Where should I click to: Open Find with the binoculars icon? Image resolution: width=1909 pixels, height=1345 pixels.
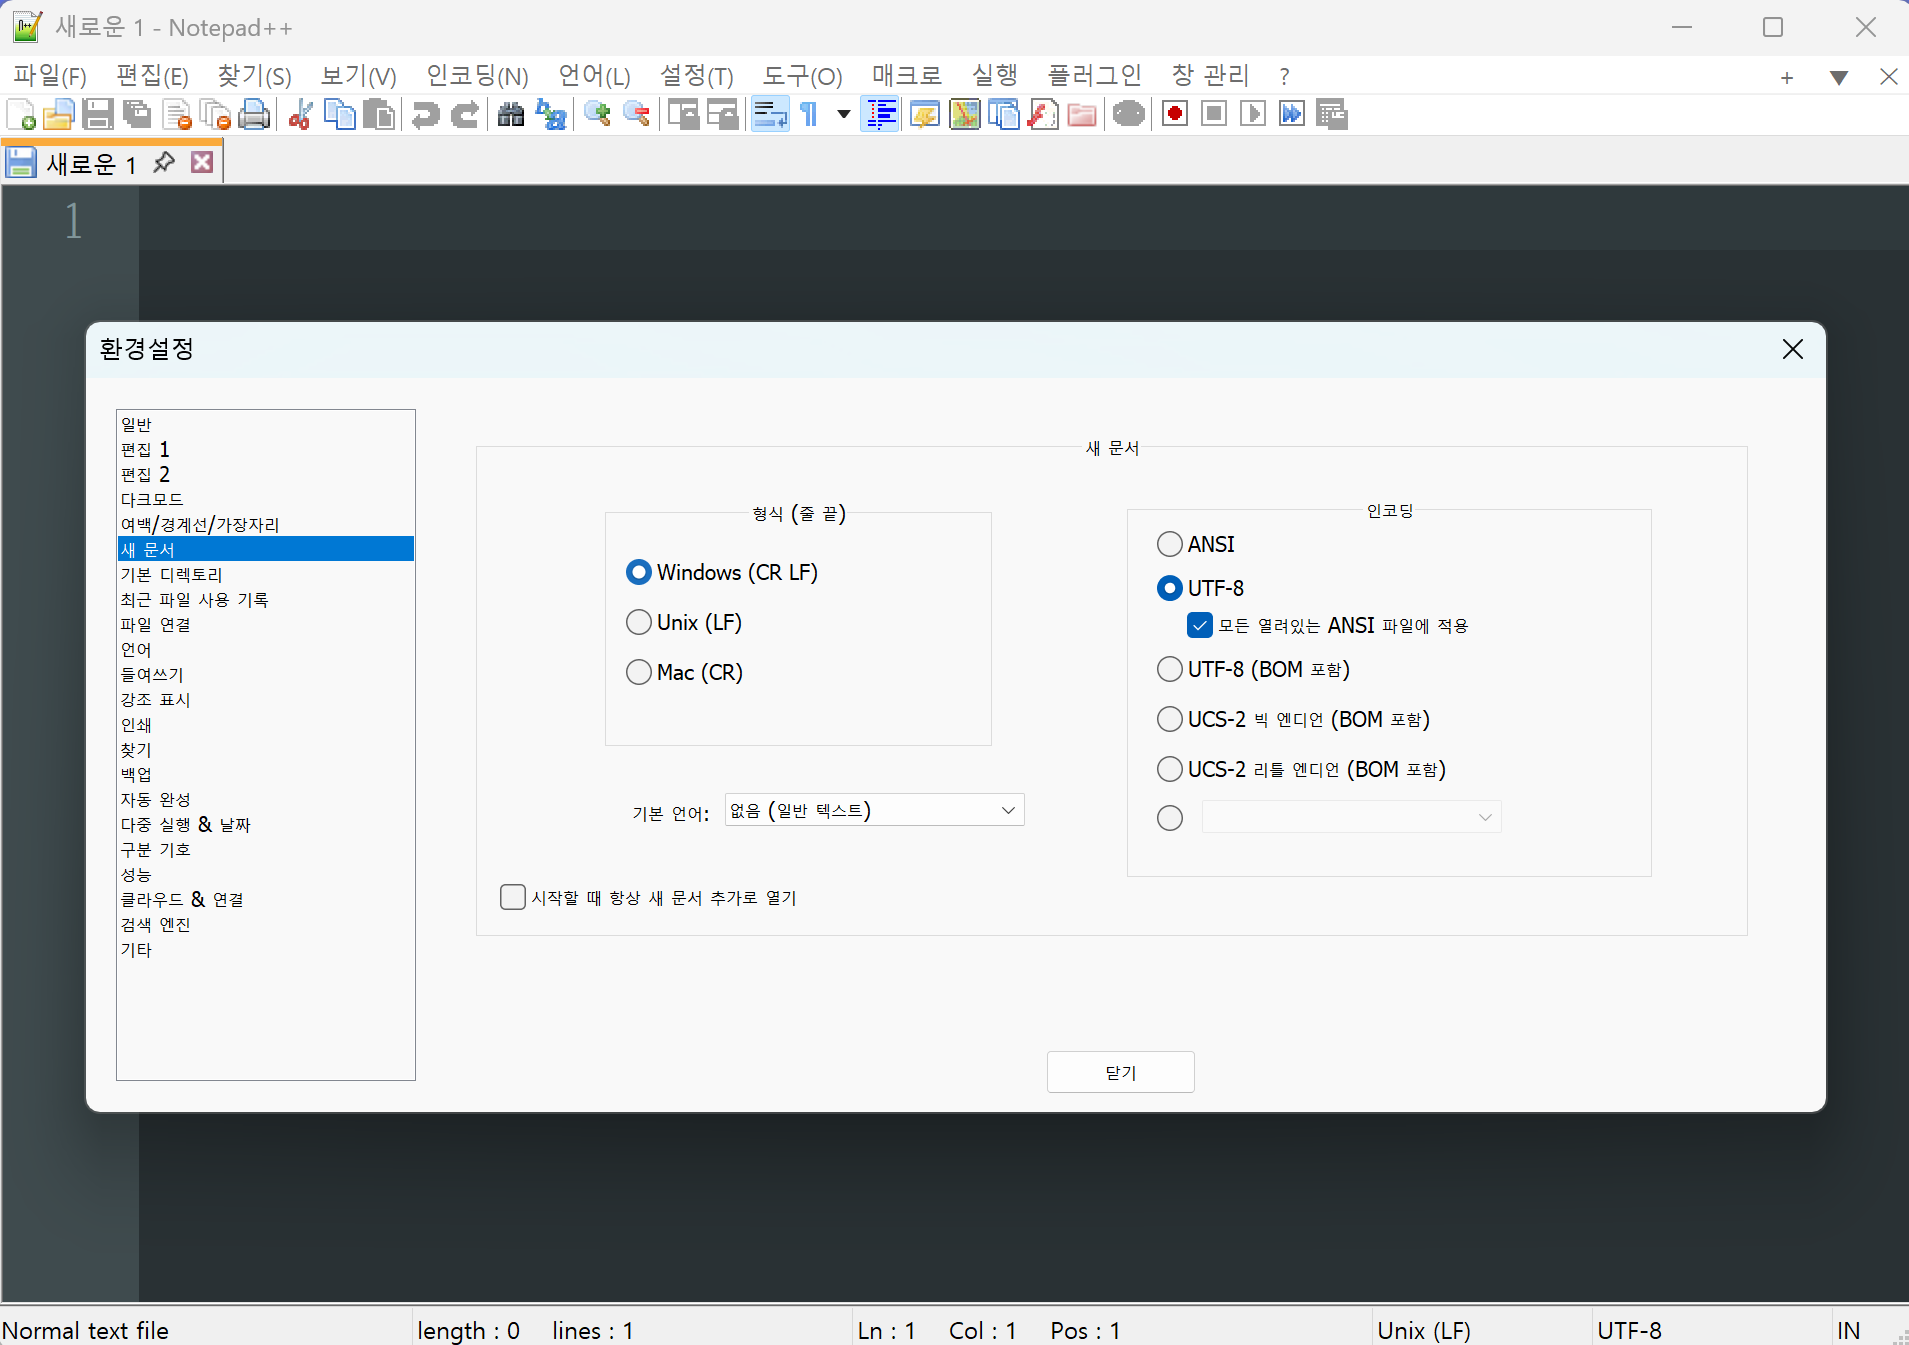511,115
